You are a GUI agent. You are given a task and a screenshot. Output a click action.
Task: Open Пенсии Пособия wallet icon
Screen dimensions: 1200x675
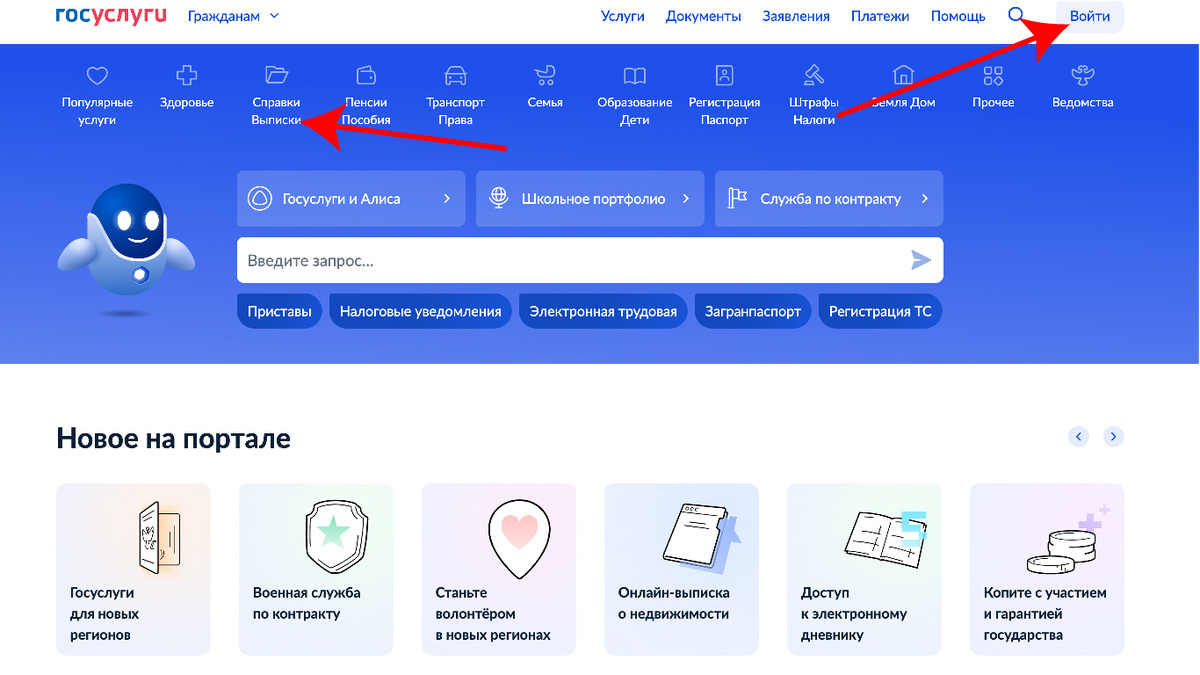(366, 75)
